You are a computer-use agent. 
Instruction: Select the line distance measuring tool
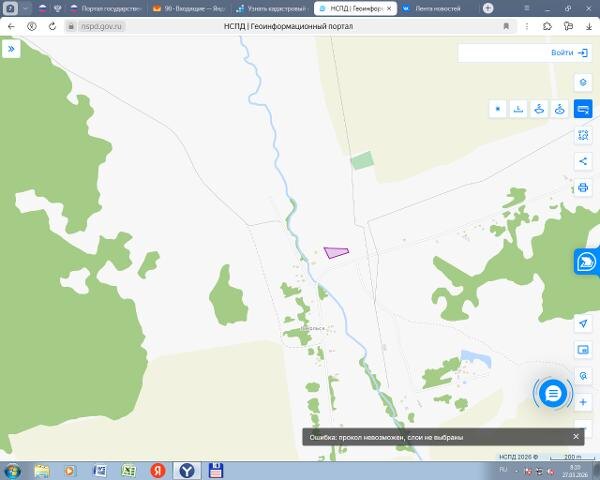tap(518, 109)
